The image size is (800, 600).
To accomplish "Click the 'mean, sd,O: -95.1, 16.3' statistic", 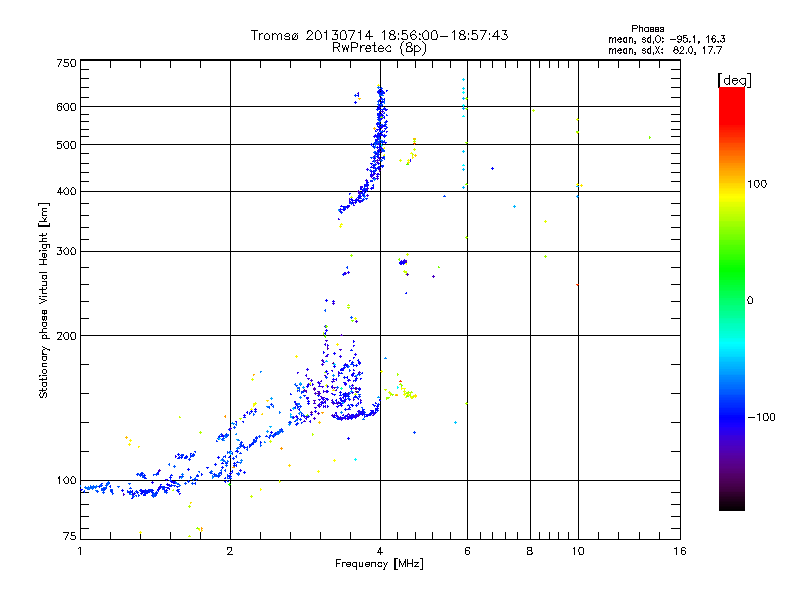I will 666,39.
